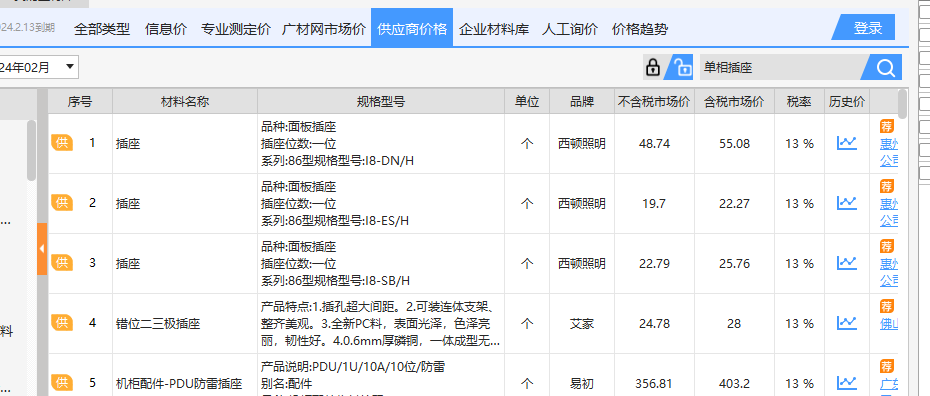
Task: Open 佛山 supplier link in row 4
Action: pyautogui.click(x=888, y=324)
